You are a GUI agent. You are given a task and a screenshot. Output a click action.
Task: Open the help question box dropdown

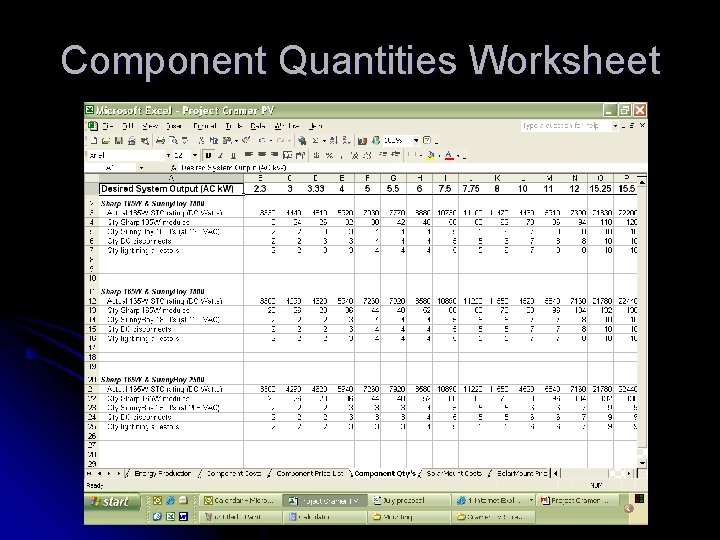coord(615,126)
